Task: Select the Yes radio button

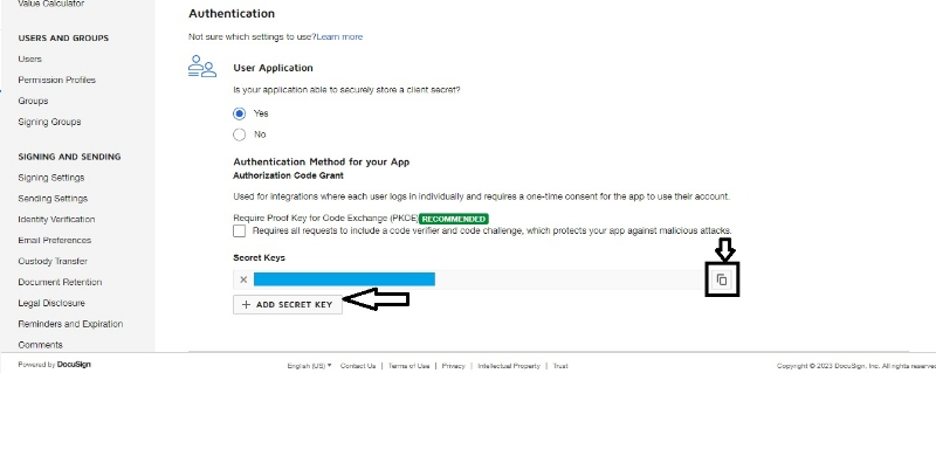Action: click(x=239, y=113)
